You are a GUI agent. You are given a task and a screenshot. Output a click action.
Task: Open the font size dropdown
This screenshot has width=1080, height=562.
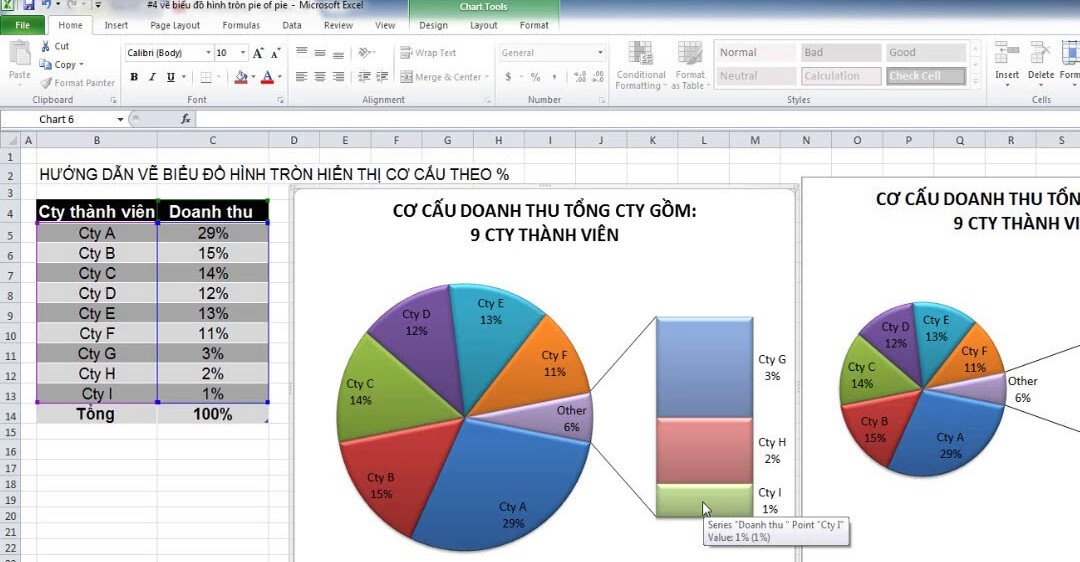pos(242,53)
